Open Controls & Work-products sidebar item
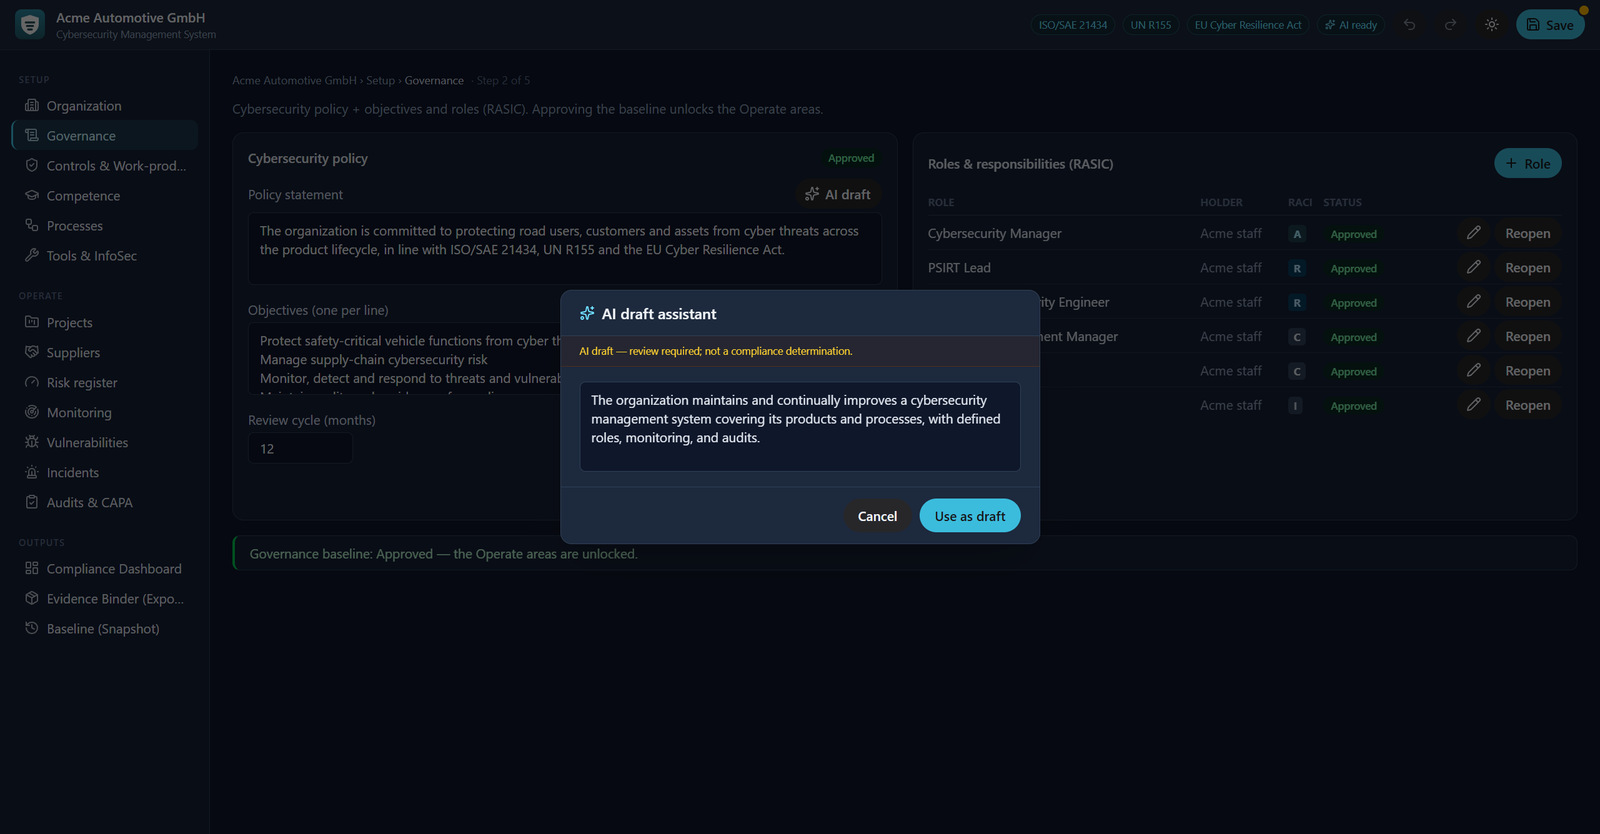This screenshot has width=1600, height=834. coord(105,166)
